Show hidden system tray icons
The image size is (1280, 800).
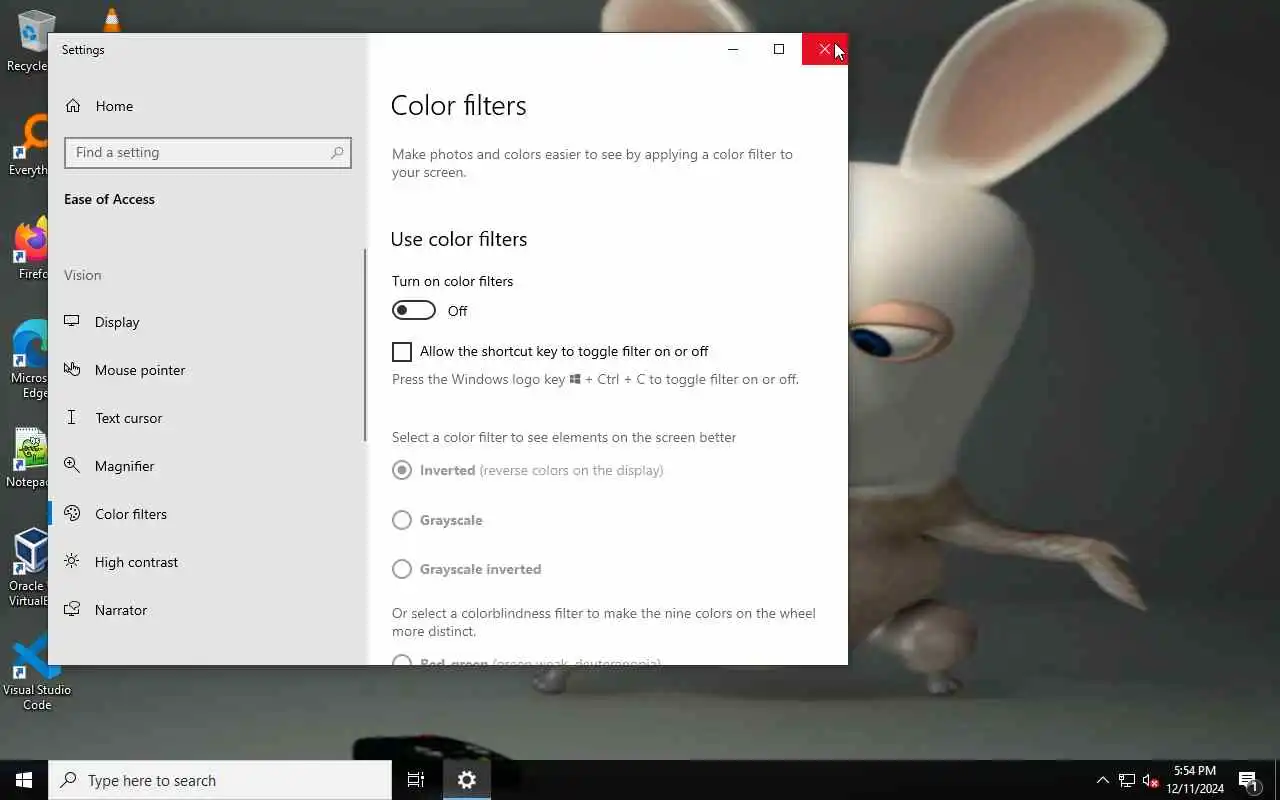1102,780
